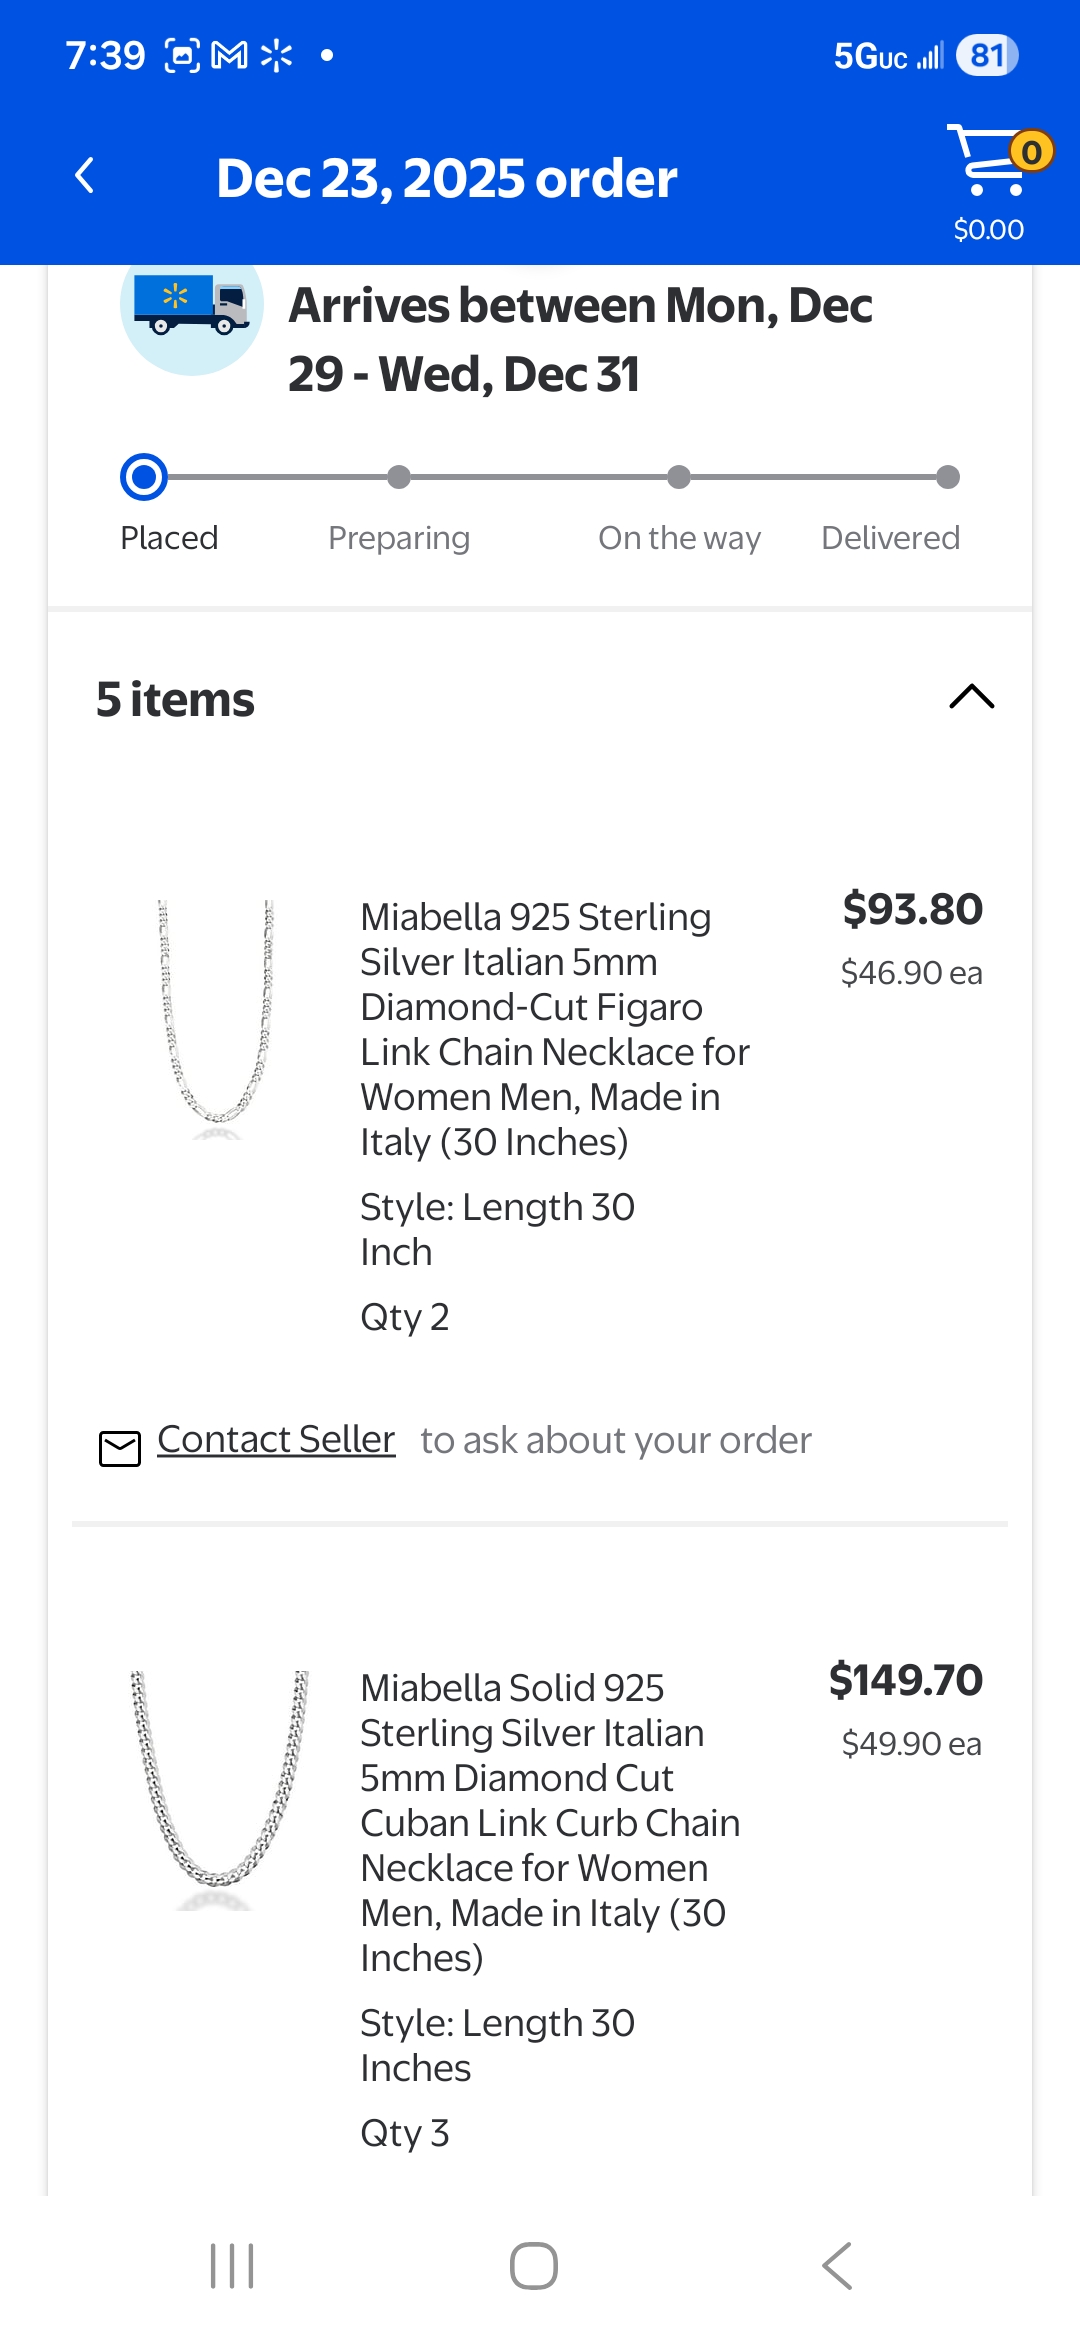Tap the Cuban curb chain necklace thumbnail
This screenshot has height=2340, width=1080.
219,1788
